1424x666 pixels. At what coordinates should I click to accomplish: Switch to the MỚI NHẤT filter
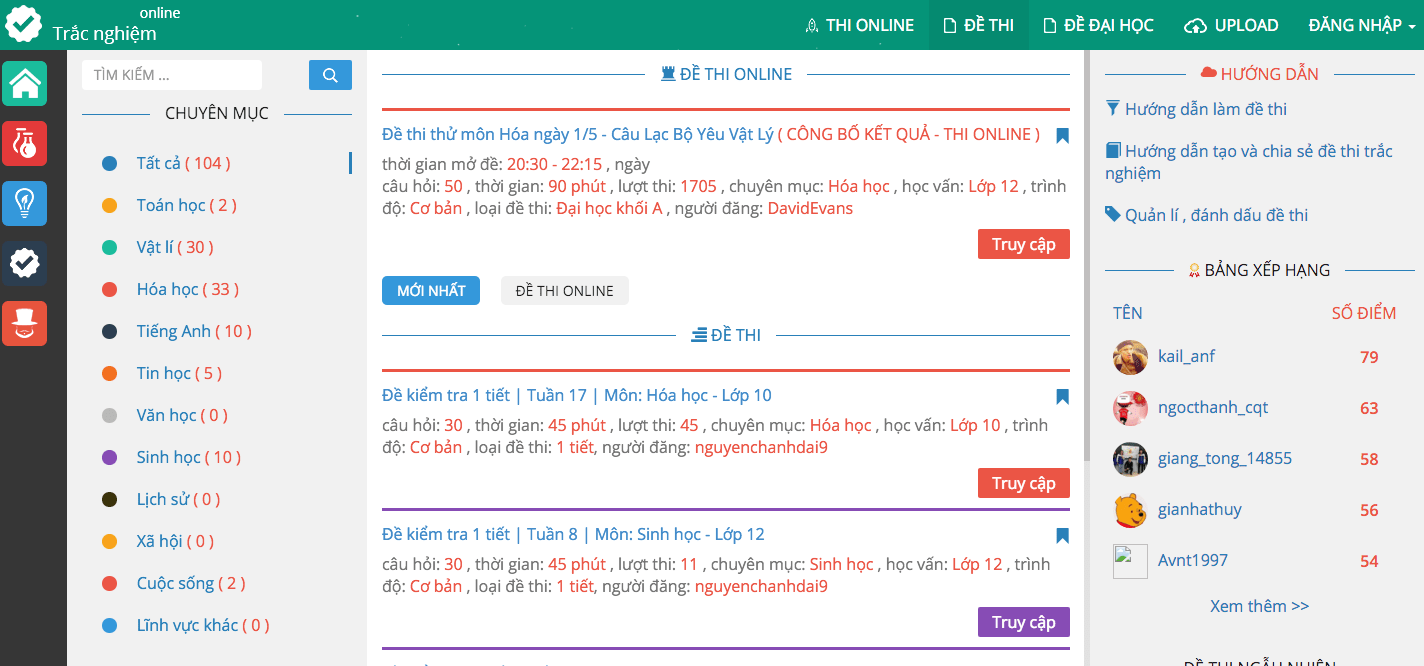tap(431, 291)
